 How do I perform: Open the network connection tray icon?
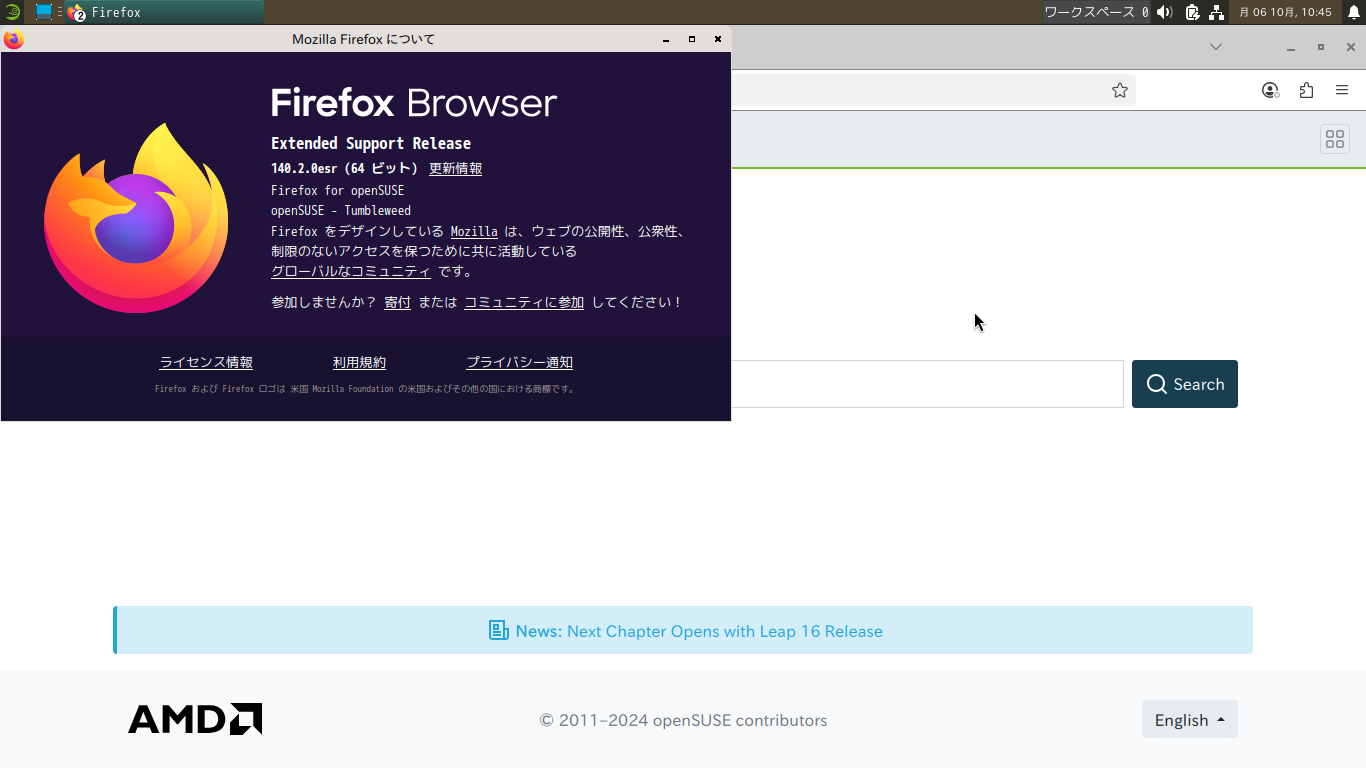tap(1216, 12)
